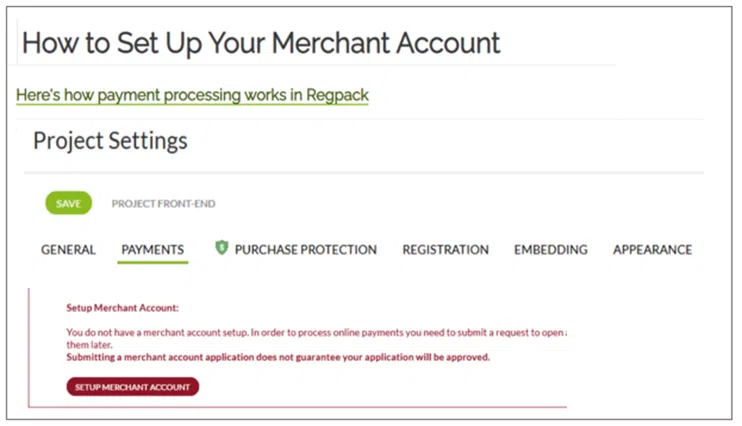Switch to the GENERAL tab
Screen dimensions: 742x426
click(x=68, y=250)
